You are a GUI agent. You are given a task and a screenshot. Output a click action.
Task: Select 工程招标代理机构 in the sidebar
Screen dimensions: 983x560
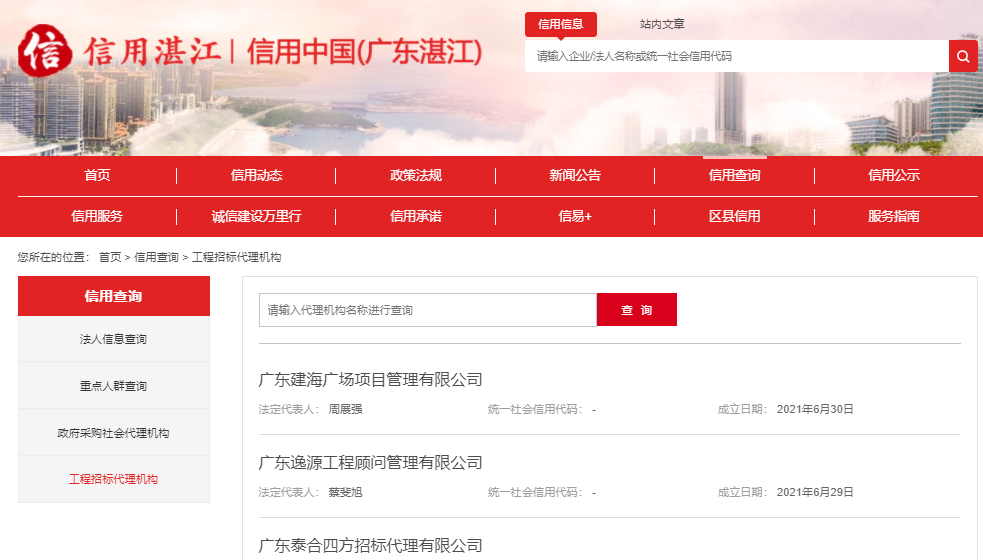[x=113, y=479]
